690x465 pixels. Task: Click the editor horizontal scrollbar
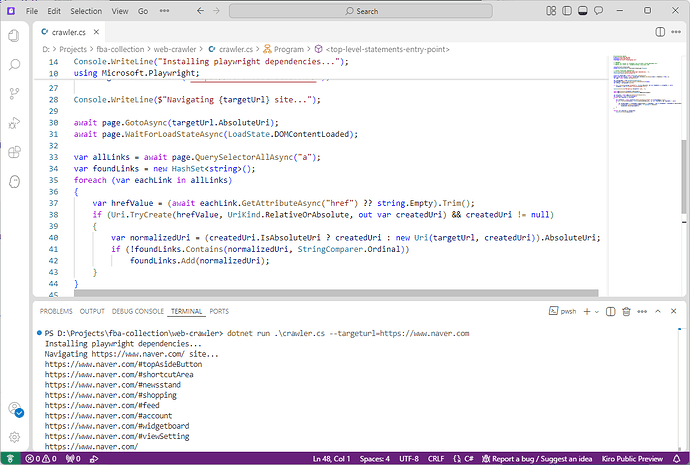336,293
